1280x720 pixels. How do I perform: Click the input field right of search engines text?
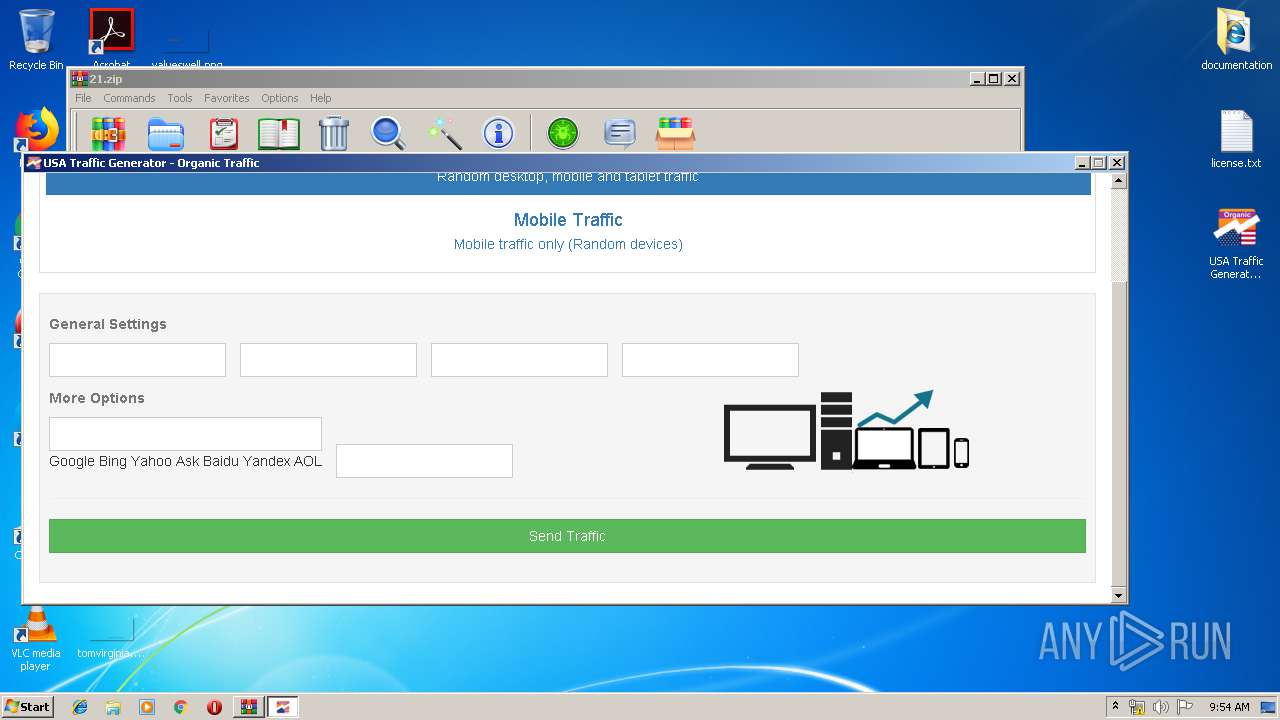coord(424,461)
